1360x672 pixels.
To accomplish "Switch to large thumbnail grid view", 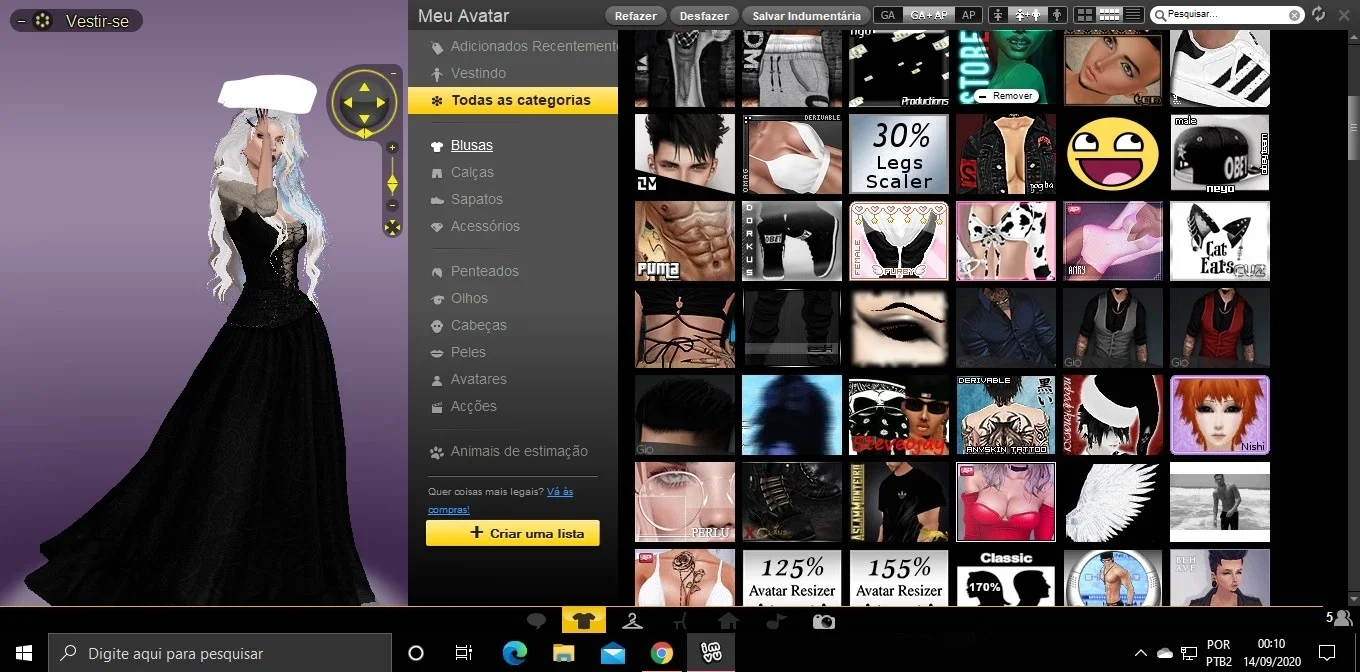I will pyautogui.click(x=1085, y=15).
